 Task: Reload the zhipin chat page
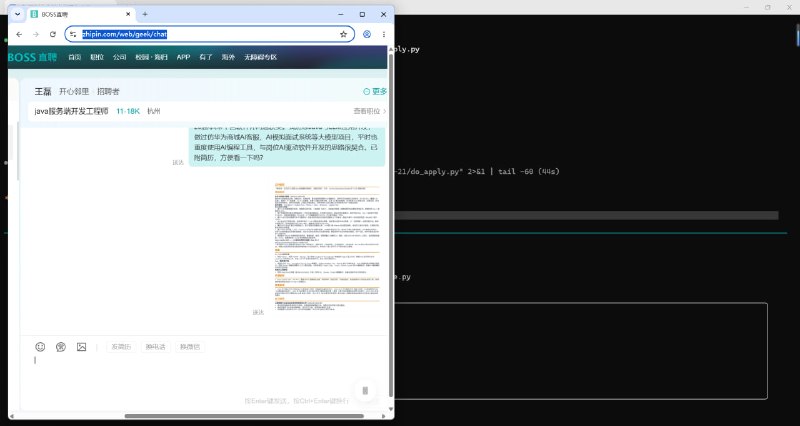(x=53, y=34)
